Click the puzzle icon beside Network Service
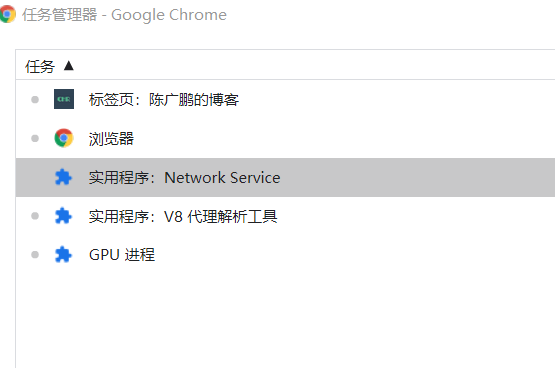The height and width of the screenshot is (368, 555). (x=63, y=177)
